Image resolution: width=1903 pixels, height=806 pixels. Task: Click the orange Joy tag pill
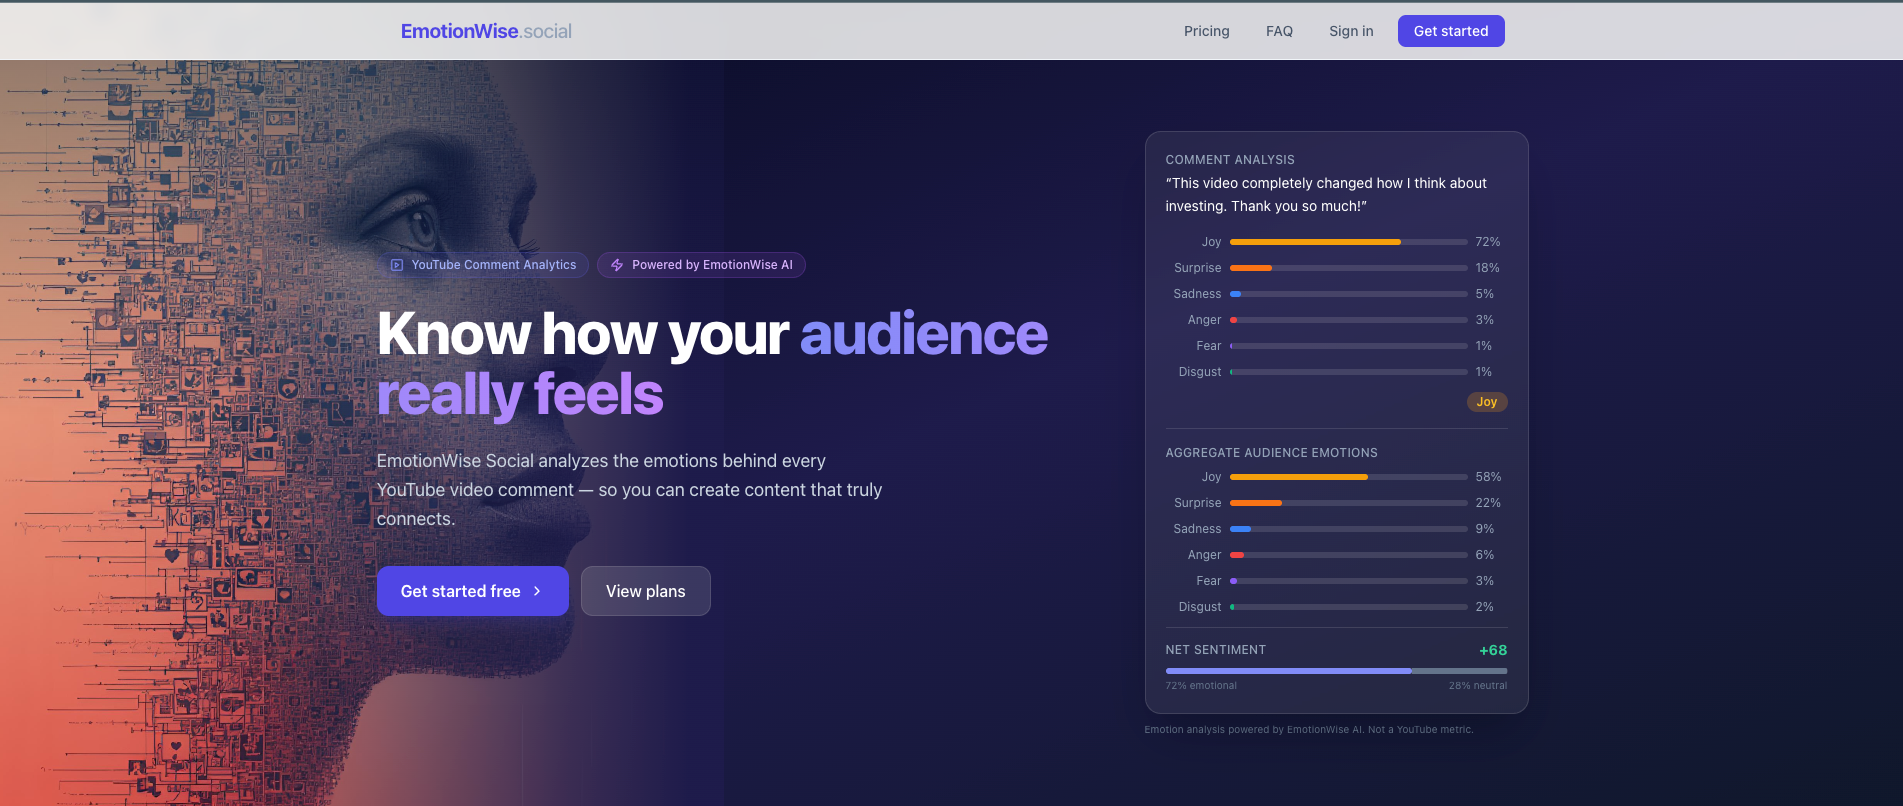click(1486, 402)
